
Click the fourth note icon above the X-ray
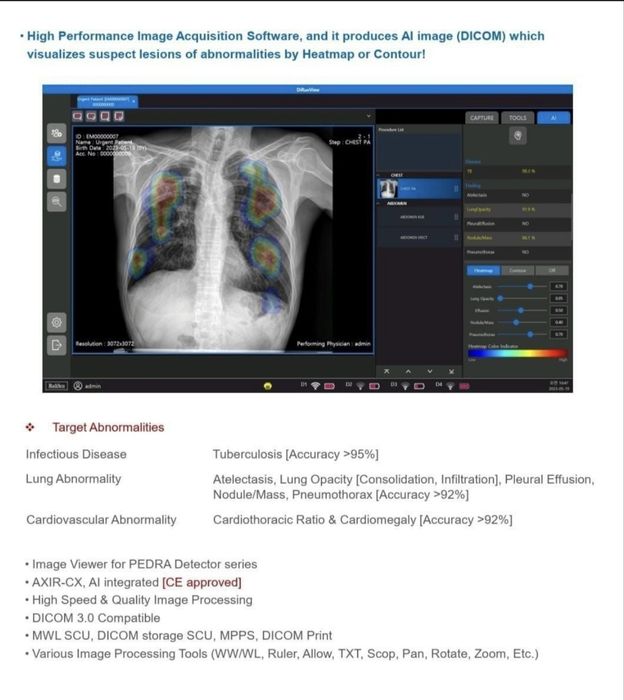[119, 117]
